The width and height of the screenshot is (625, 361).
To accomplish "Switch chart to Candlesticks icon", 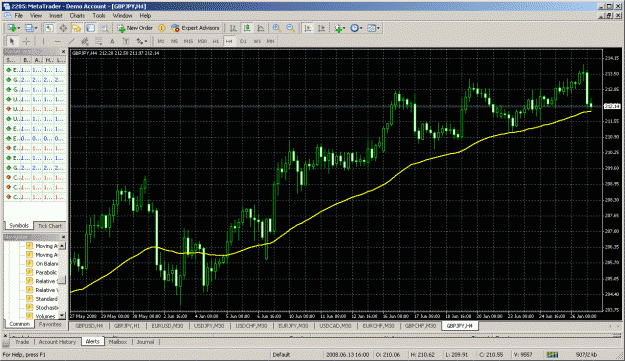I will (247, 28).
